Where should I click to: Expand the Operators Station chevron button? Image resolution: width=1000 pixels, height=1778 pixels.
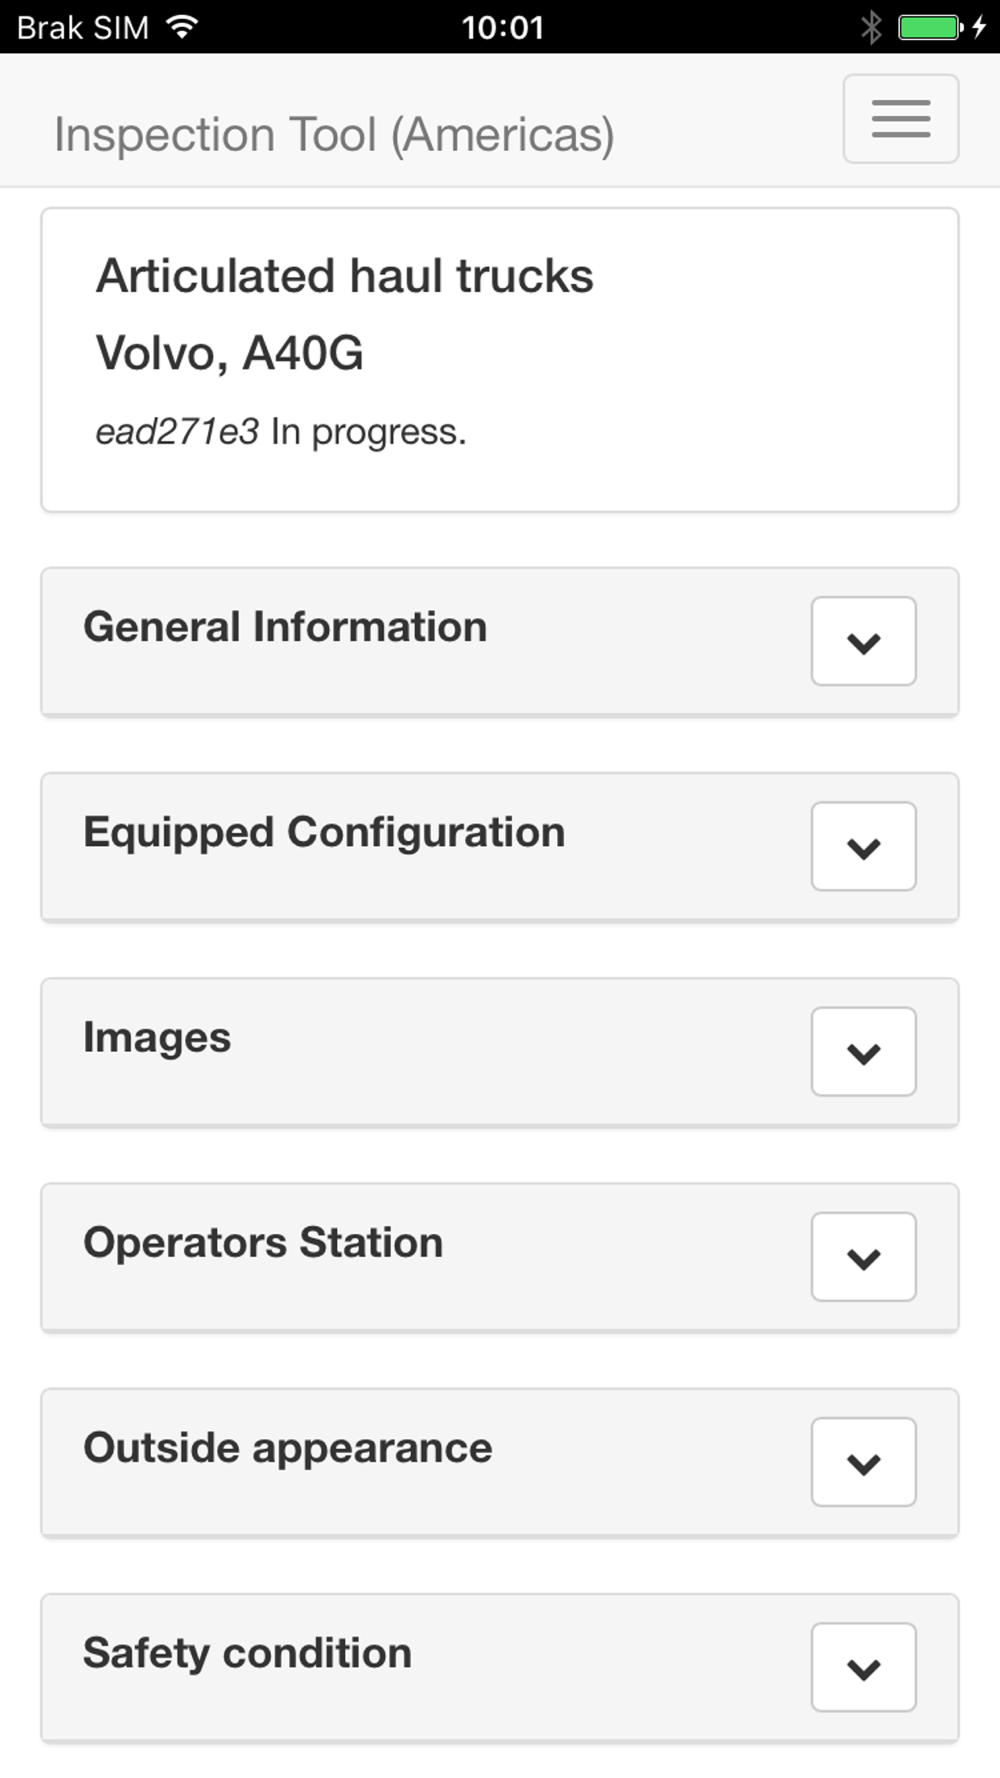click(x=863, y=1257)
